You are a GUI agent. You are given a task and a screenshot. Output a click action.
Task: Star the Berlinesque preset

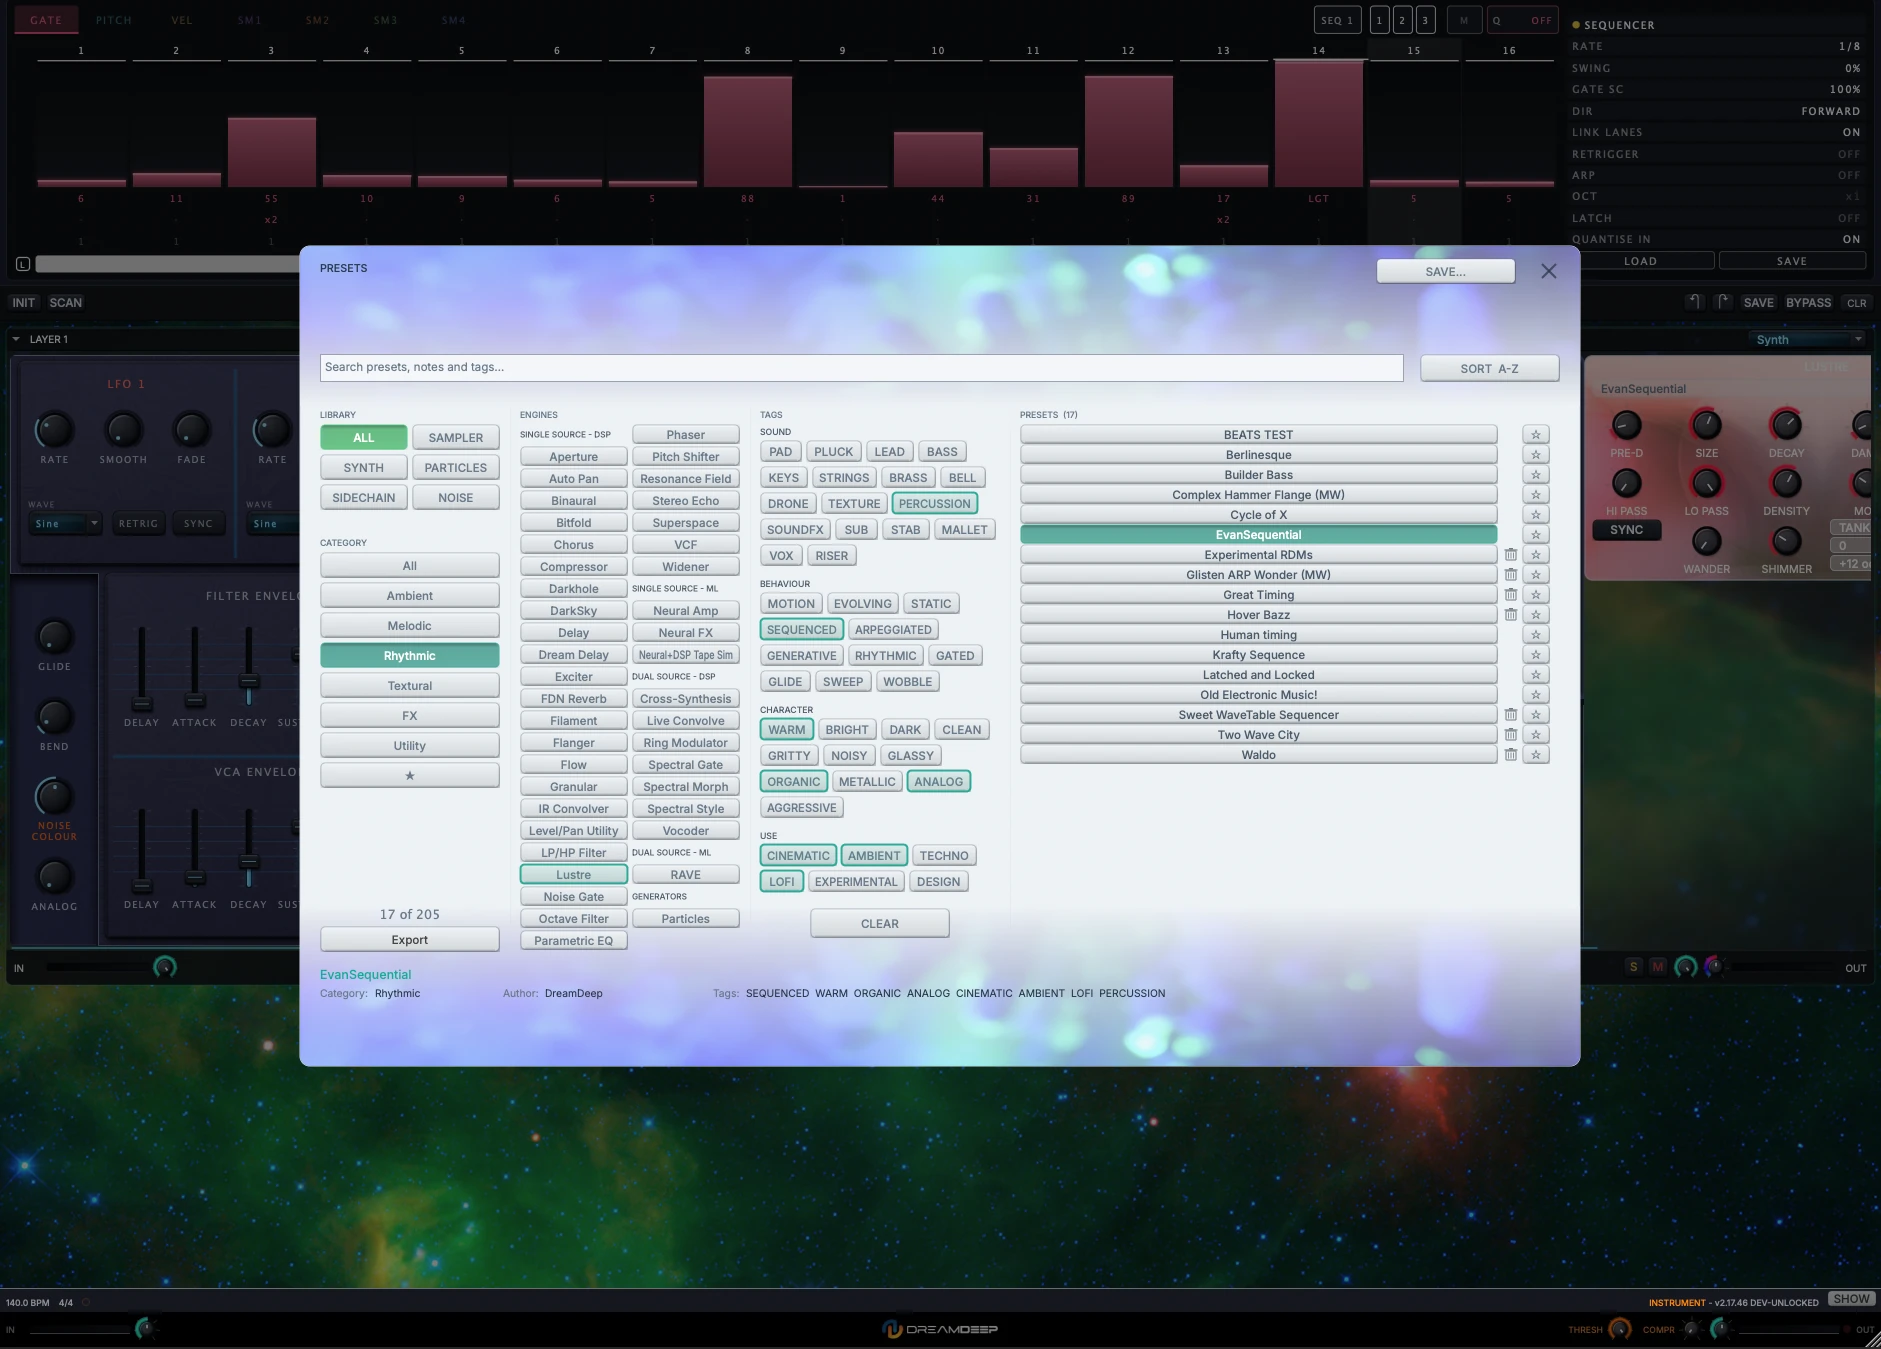pos(1535,455)
